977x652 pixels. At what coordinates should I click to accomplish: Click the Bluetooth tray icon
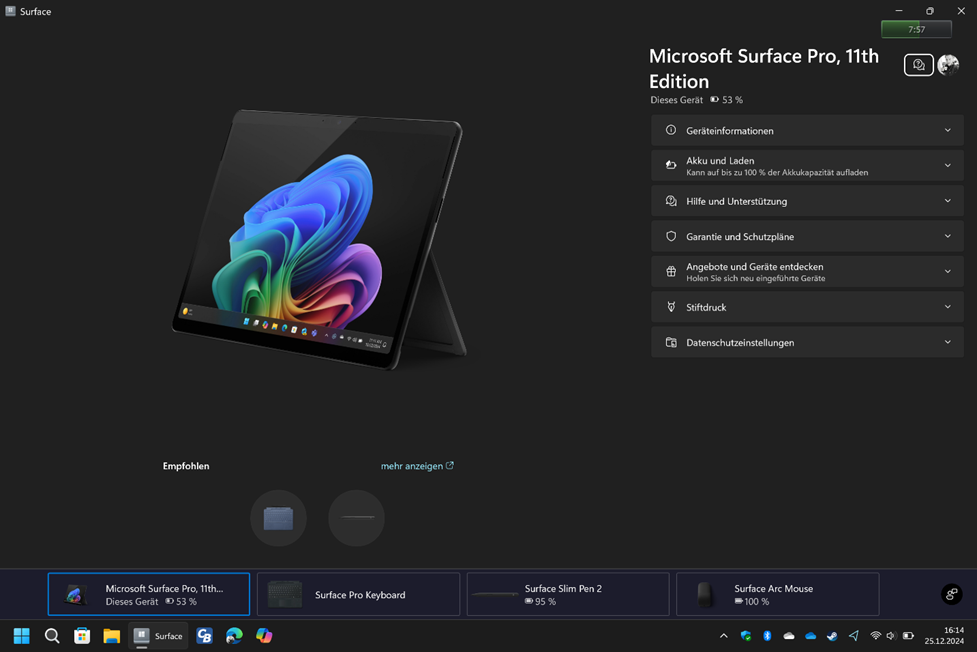pyautogui.click(x=768, y=636)
